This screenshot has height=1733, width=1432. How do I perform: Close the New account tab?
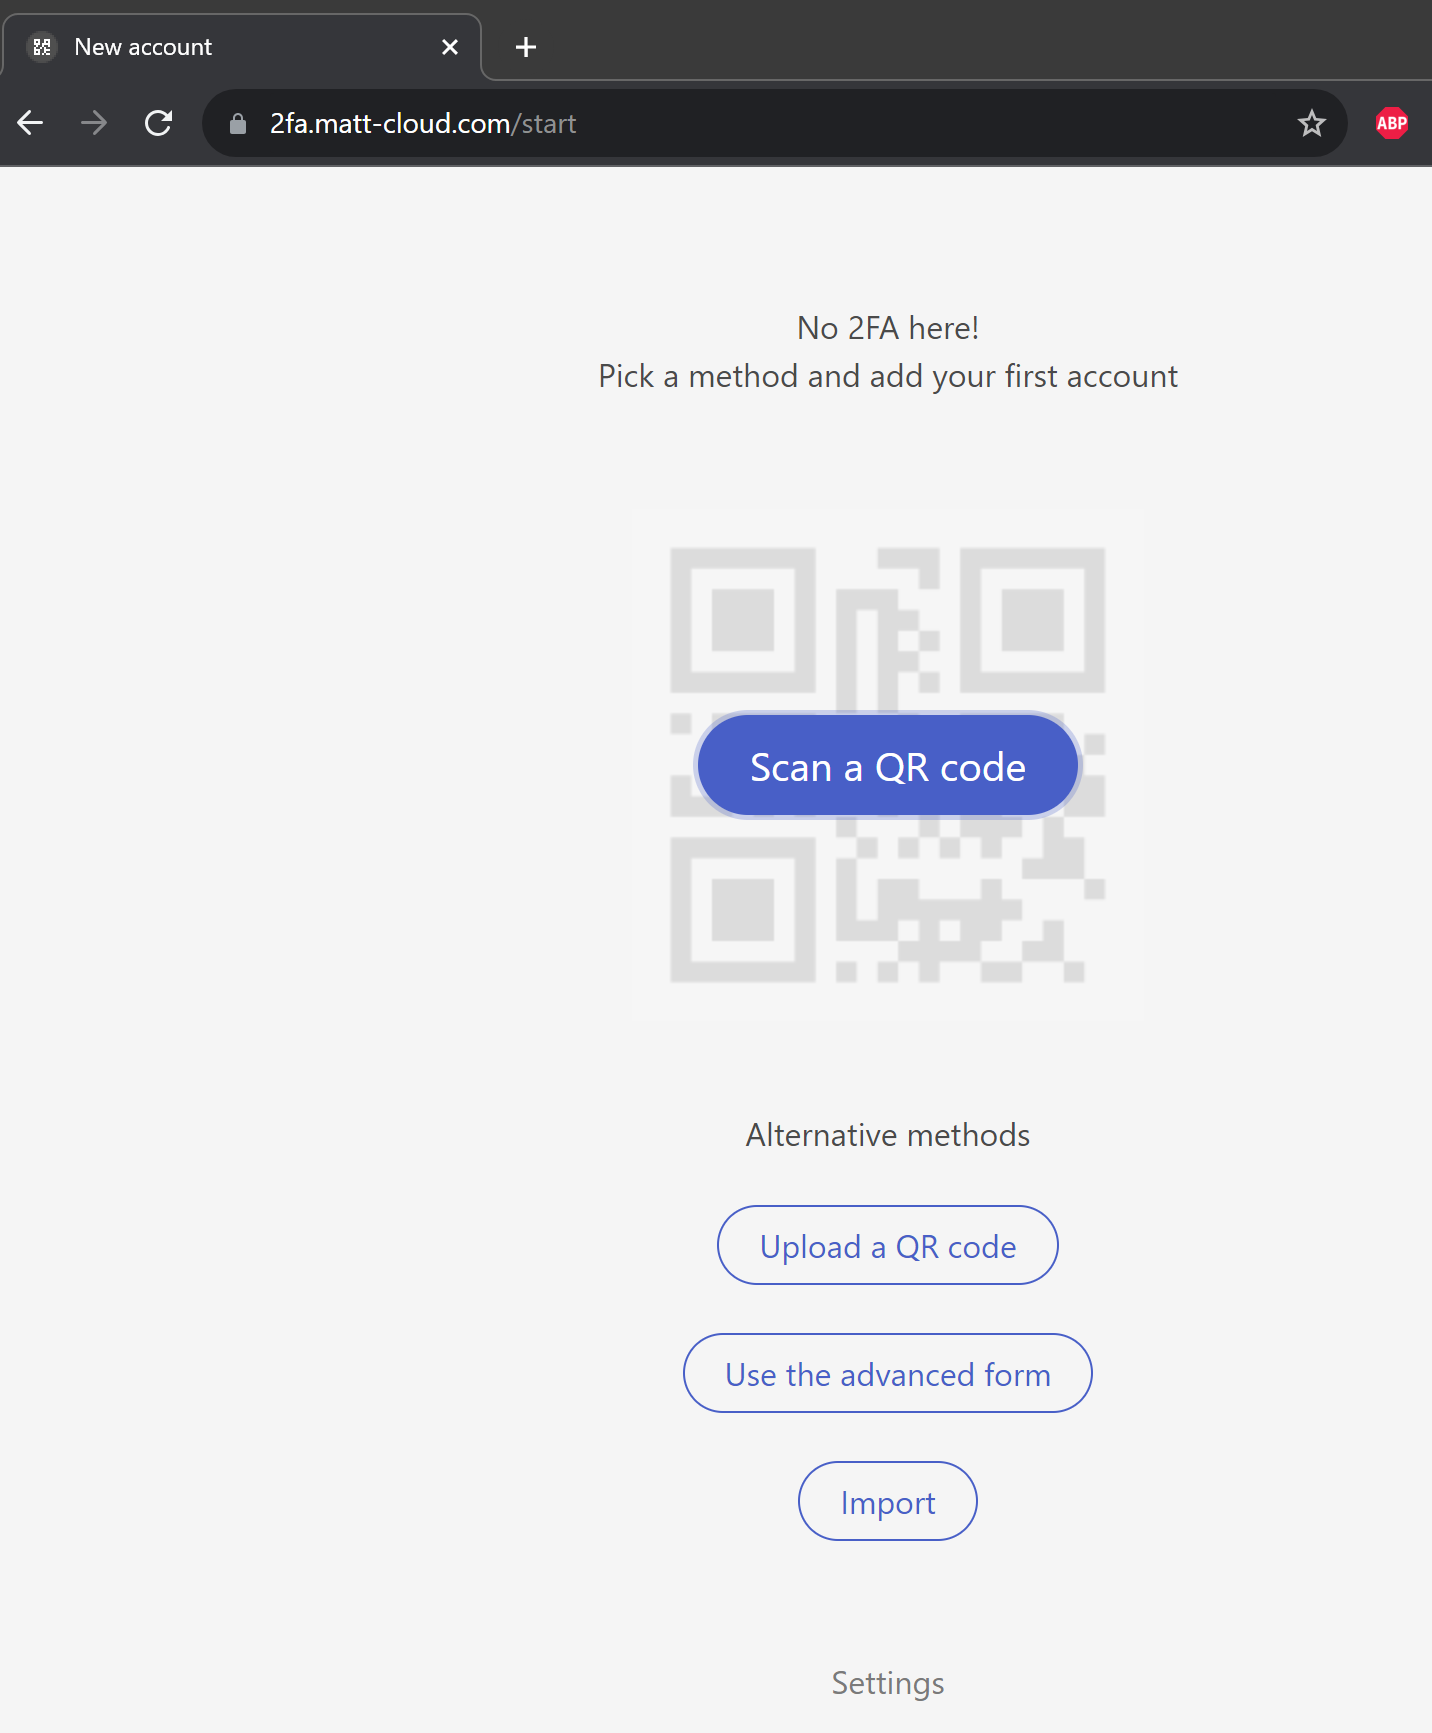click(450, 47)
